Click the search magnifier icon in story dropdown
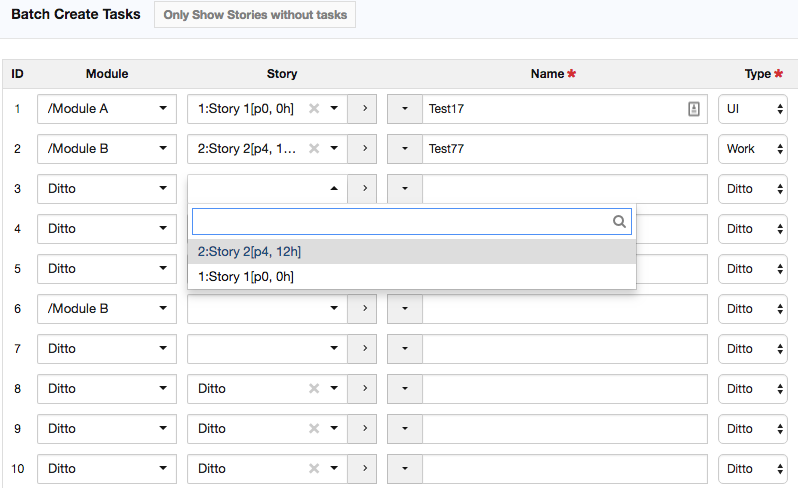Screen dimensions: 798x488 pos(619,222)
